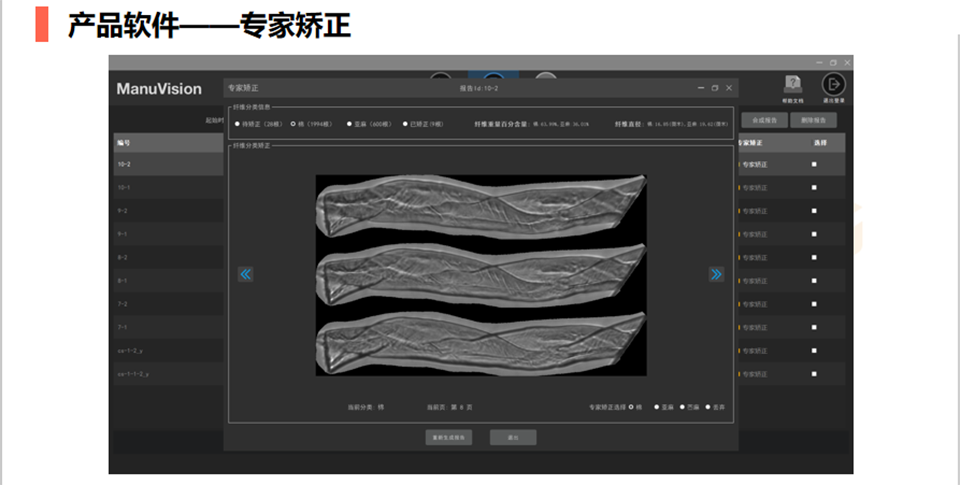The image size is (960, 485).
Task: Click the 重新生成报告 button
Action: (449, 437)
